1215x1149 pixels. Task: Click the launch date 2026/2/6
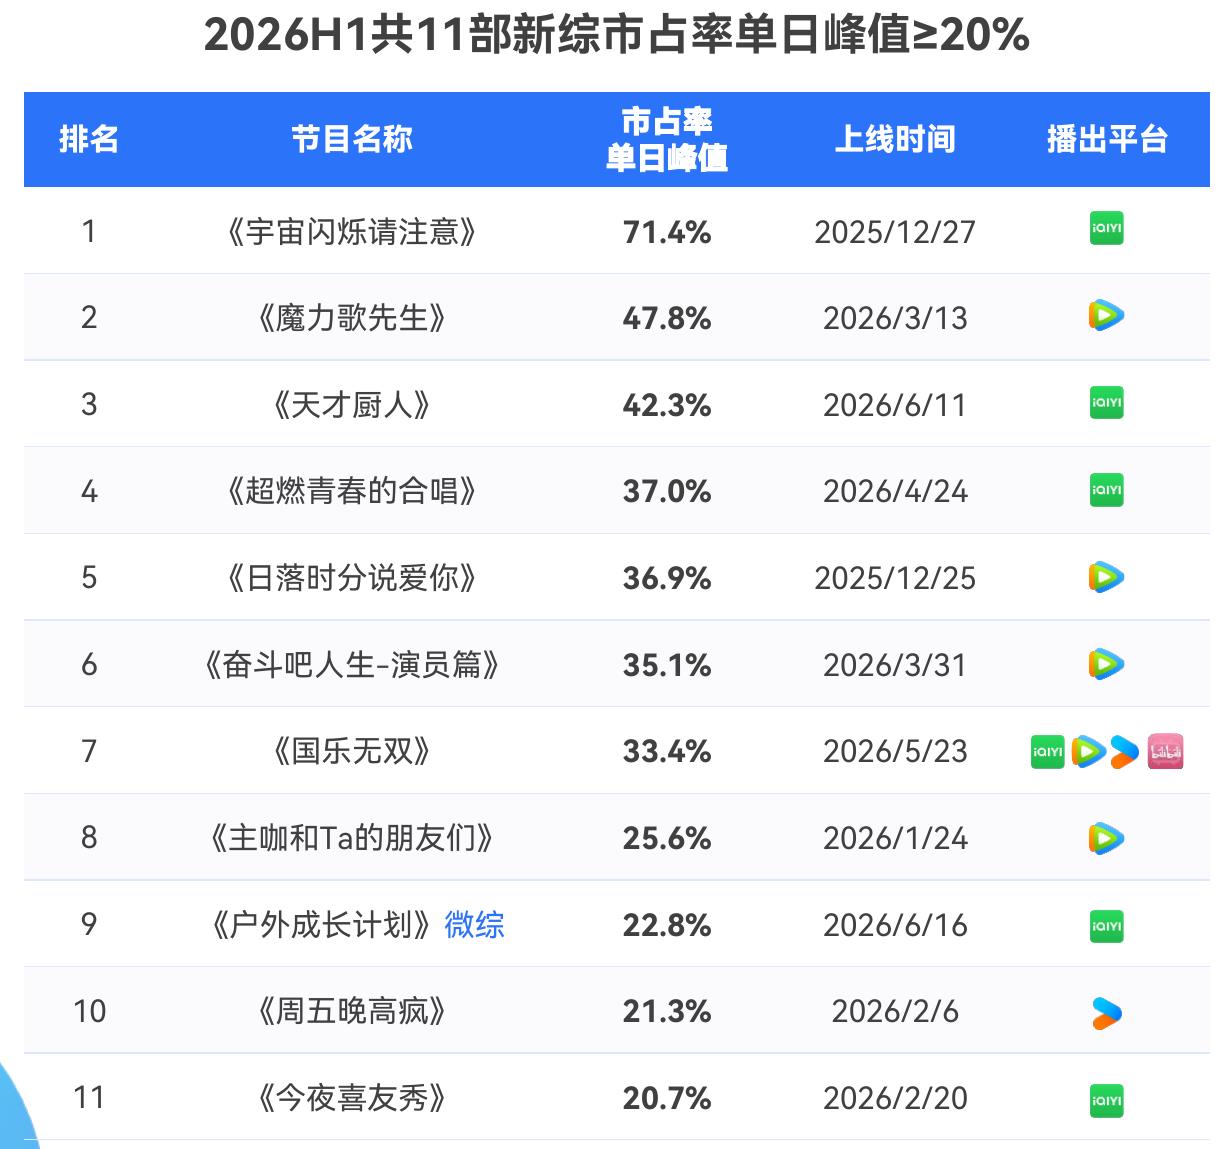pyautogui.click(x=895, y=1011)
